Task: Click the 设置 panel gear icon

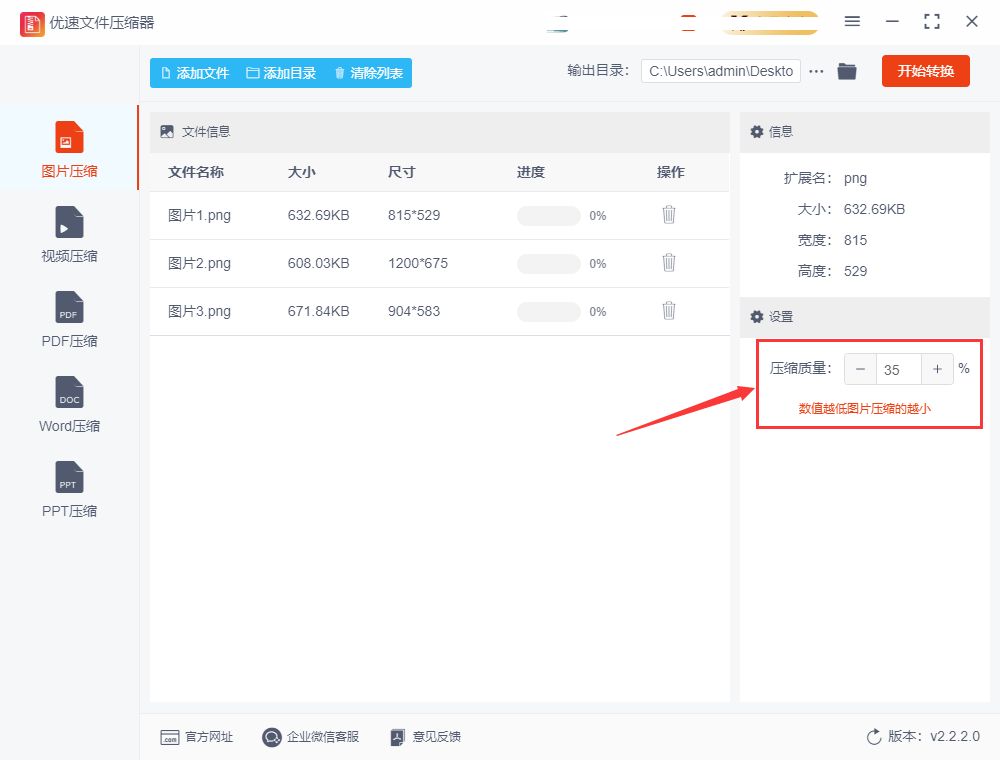Action: tap(756, 317)
